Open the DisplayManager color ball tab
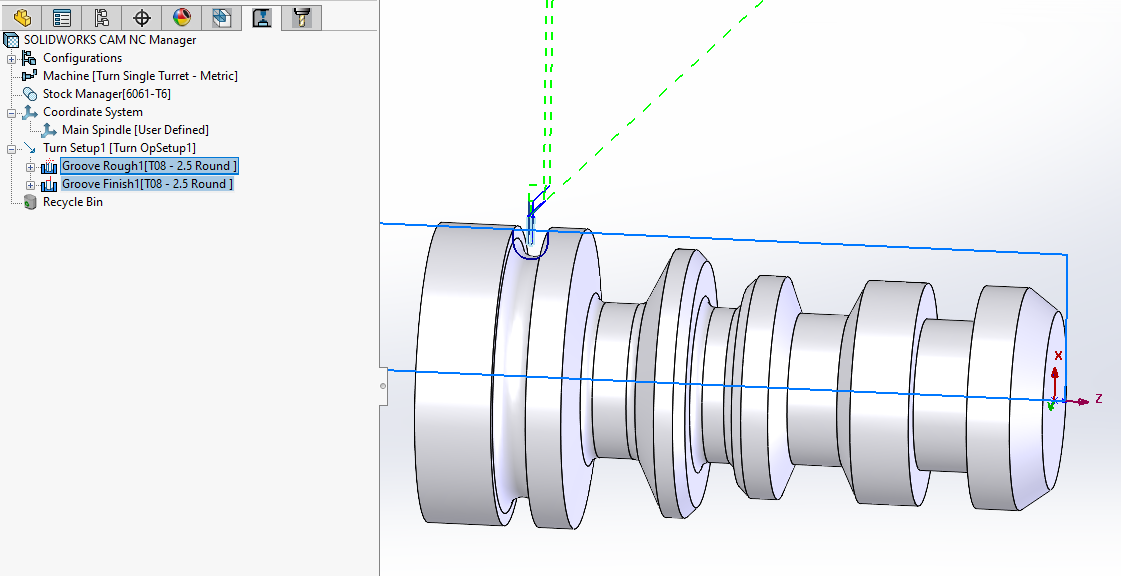Viewport: 1121px width, 576px height. [x=181, y=17]
